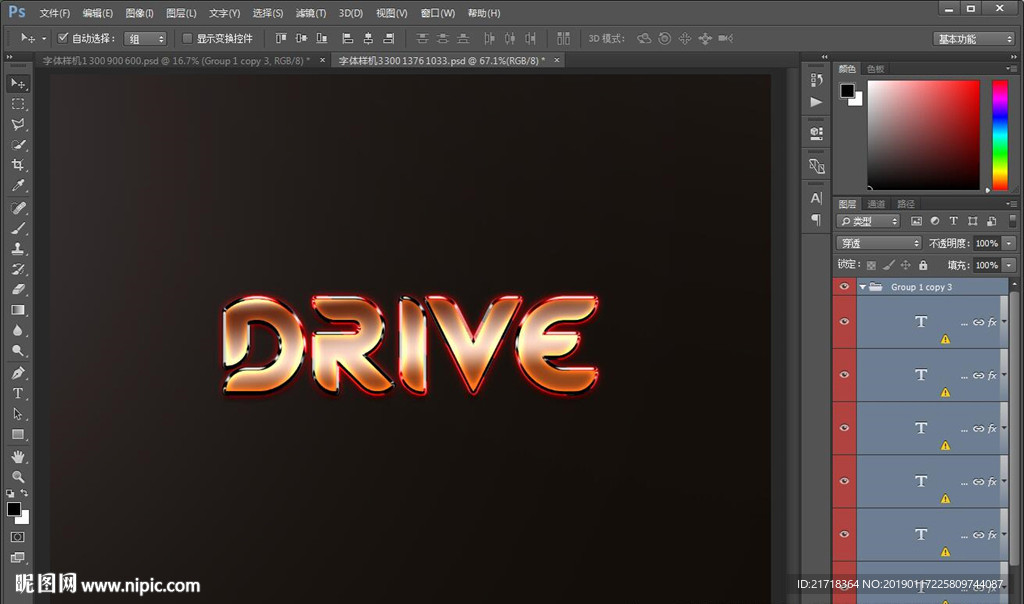Click the lock all padlock icon
Viewport: 1024px width, 604px height.
click(923, 265)
